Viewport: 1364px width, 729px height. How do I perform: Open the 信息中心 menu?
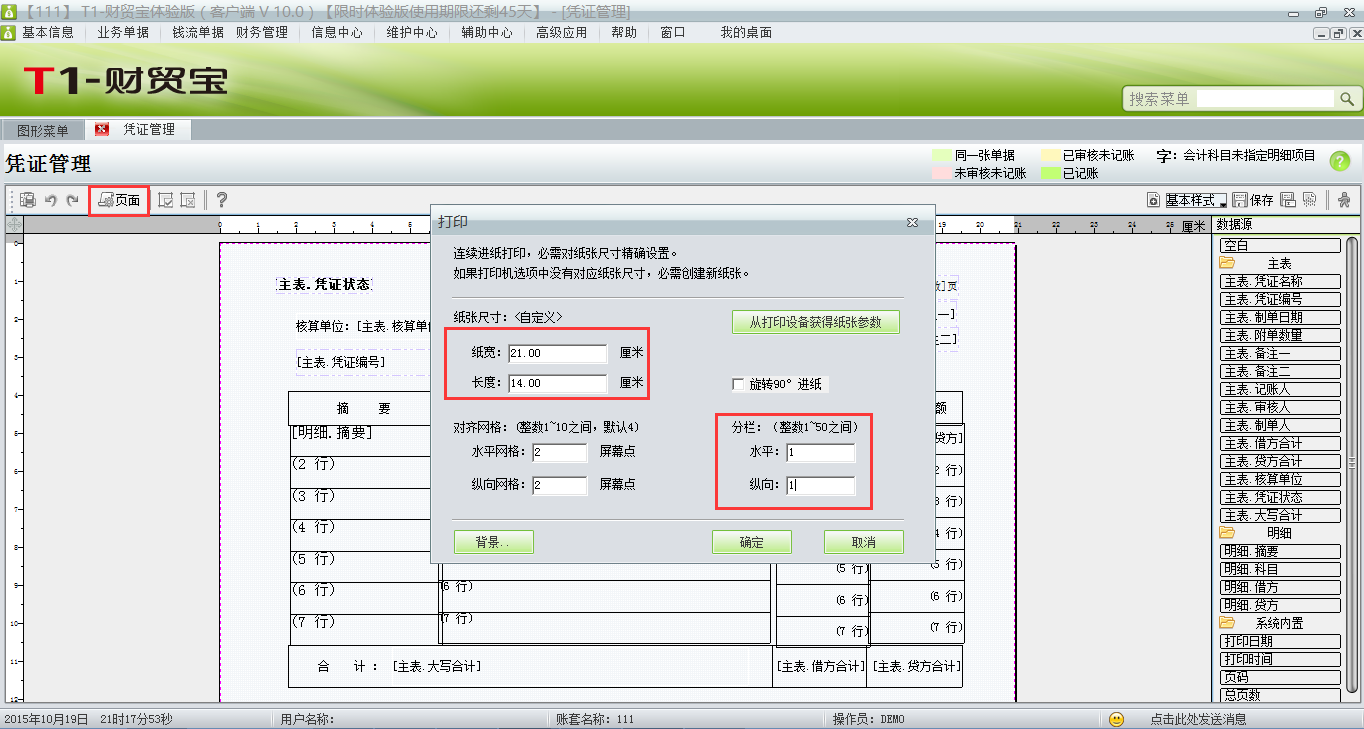pos(337,32)
